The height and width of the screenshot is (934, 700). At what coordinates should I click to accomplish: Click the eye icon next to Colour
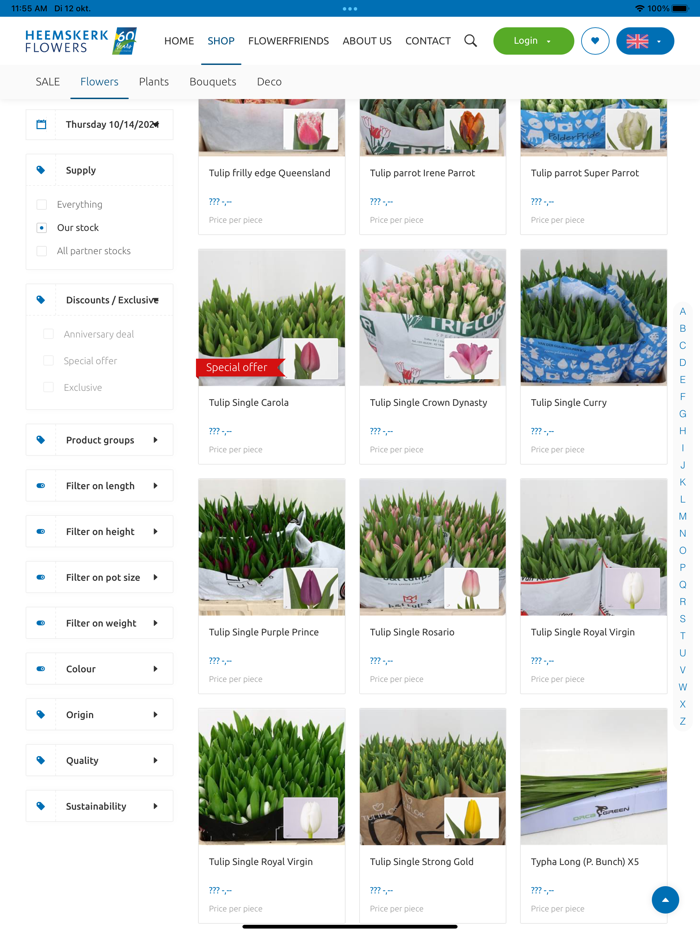pos(41,670)
